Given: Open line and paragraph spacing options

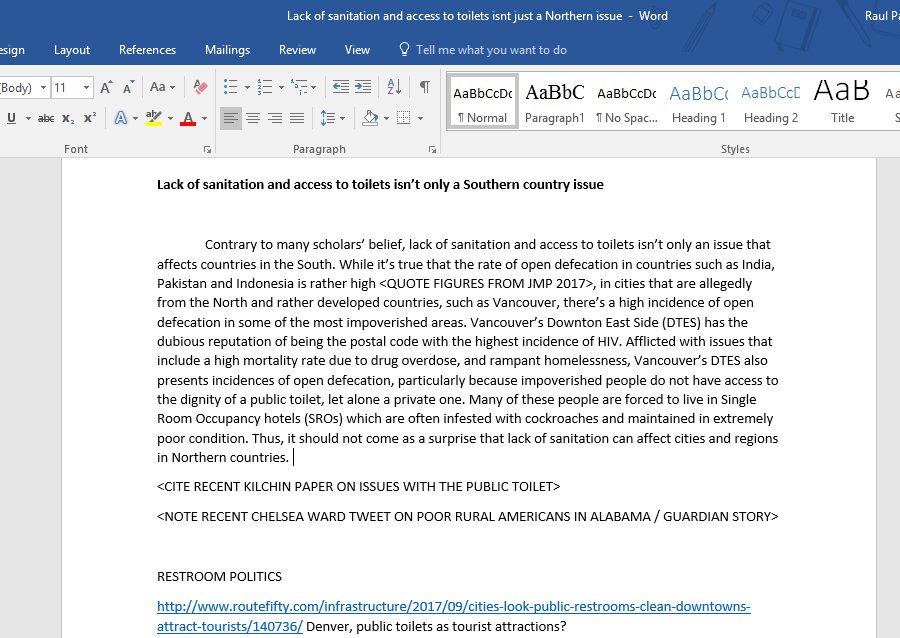Looking at the screenshot, I should [x=327, y=118].
